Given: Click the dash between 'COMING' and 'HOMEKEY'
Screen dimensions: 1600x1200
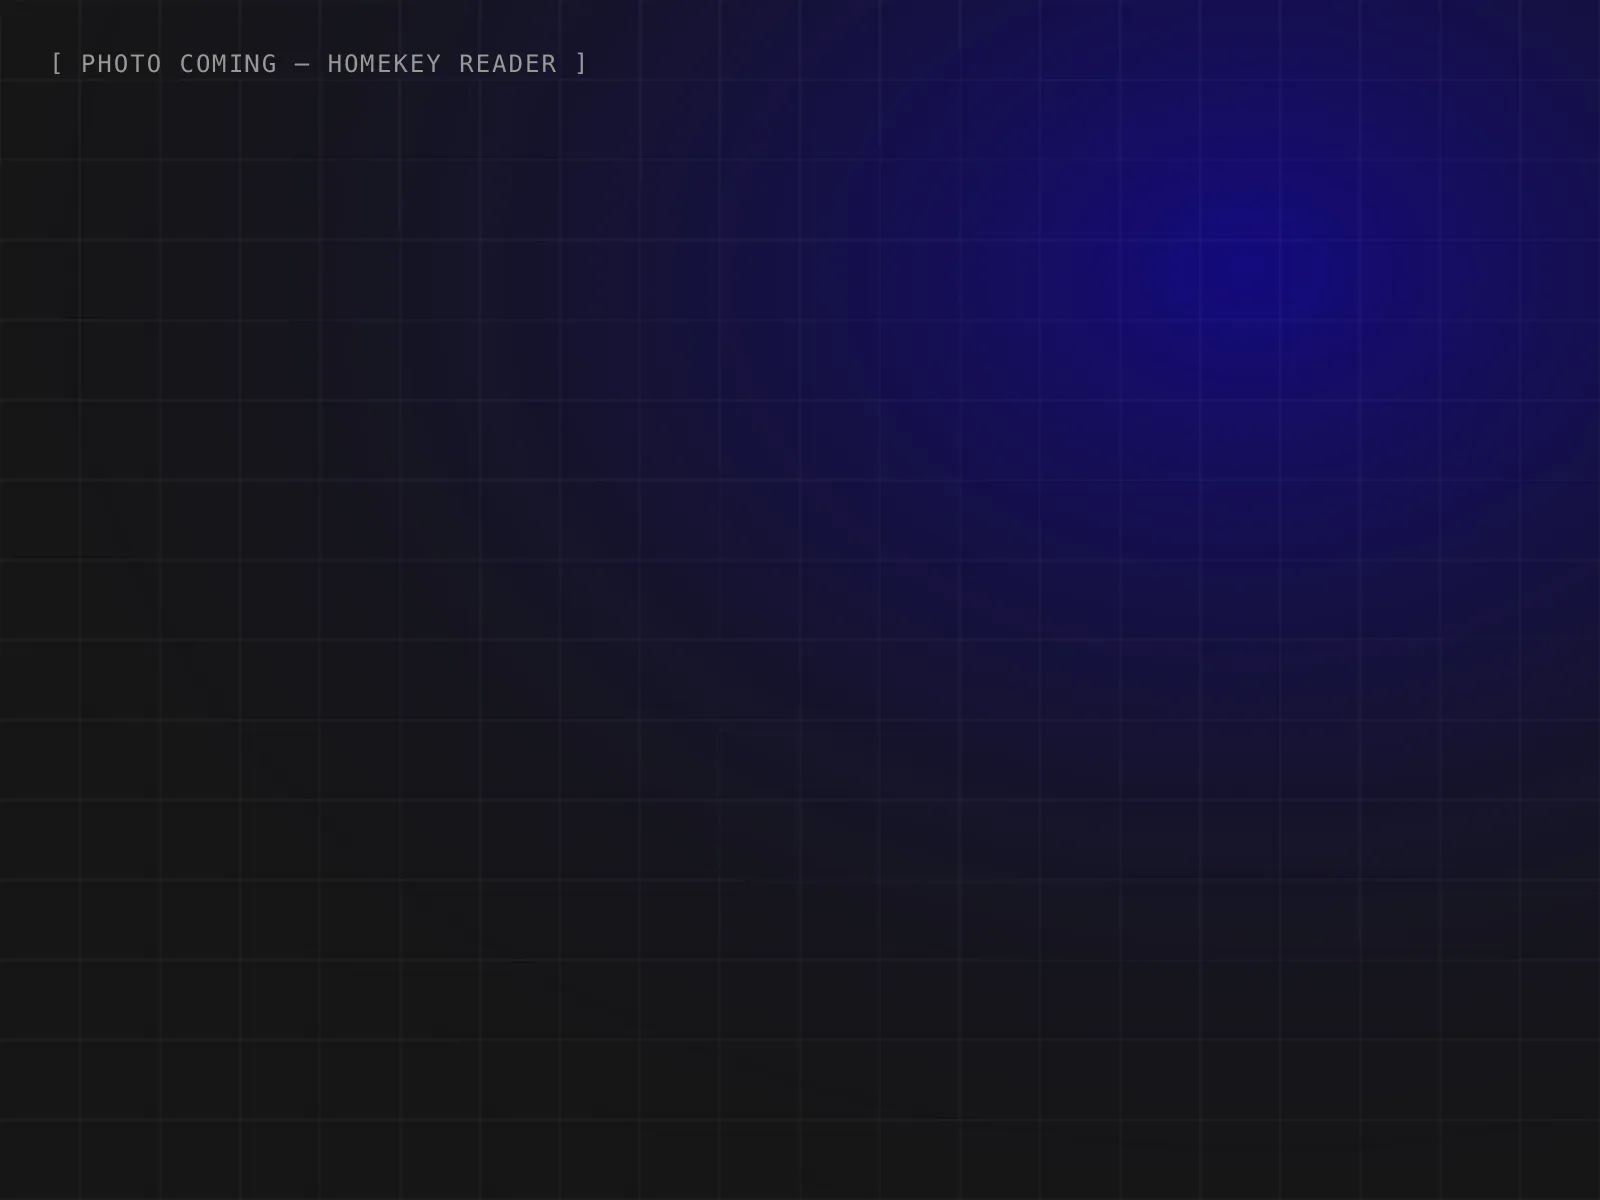Looking at the screenshot, I should click(x=302, y=65).
